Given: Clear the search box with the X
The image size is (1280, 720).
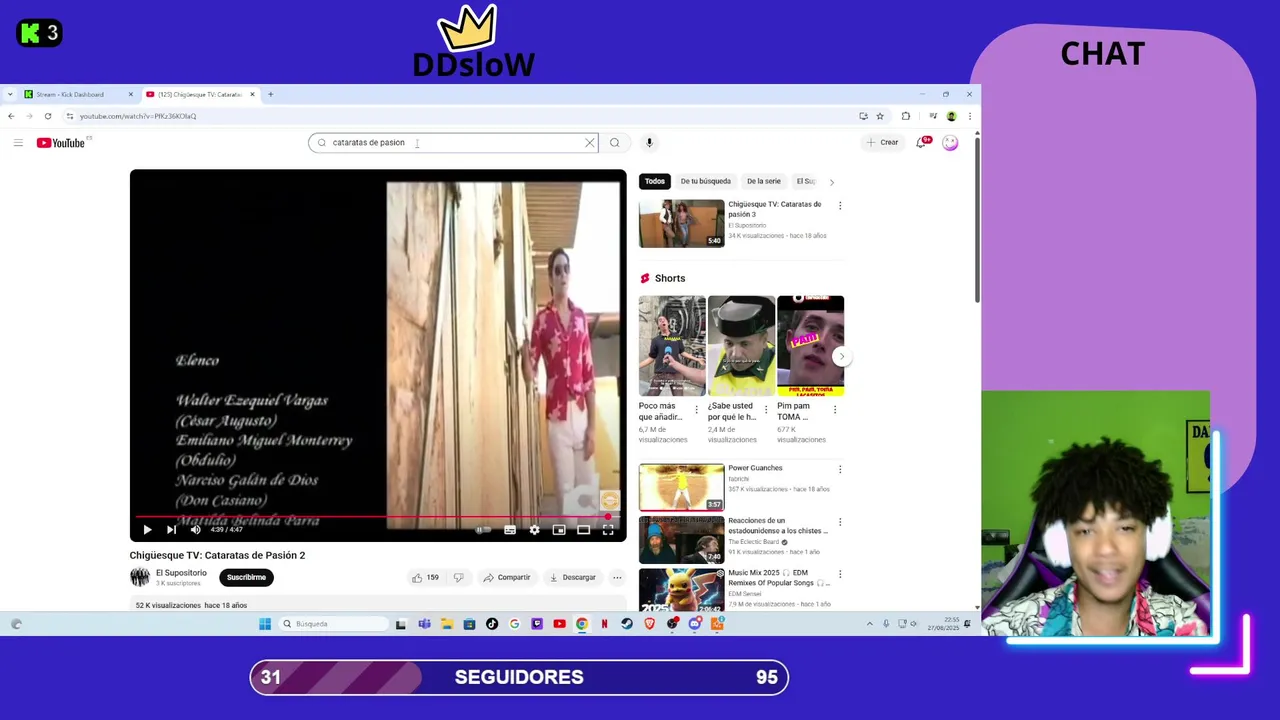Looking at the screenshot, I should pyautogui.click(x=590, y=143).
